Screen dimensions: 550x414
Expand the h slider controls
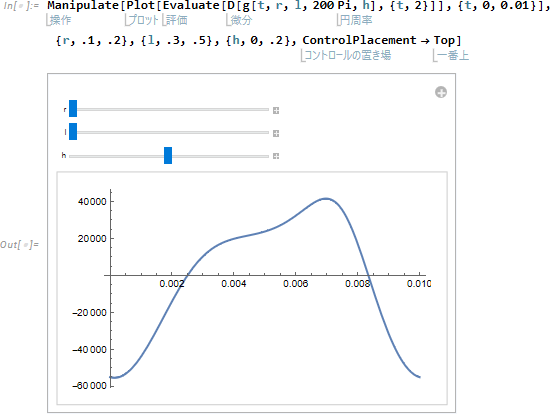click(276, 156)
